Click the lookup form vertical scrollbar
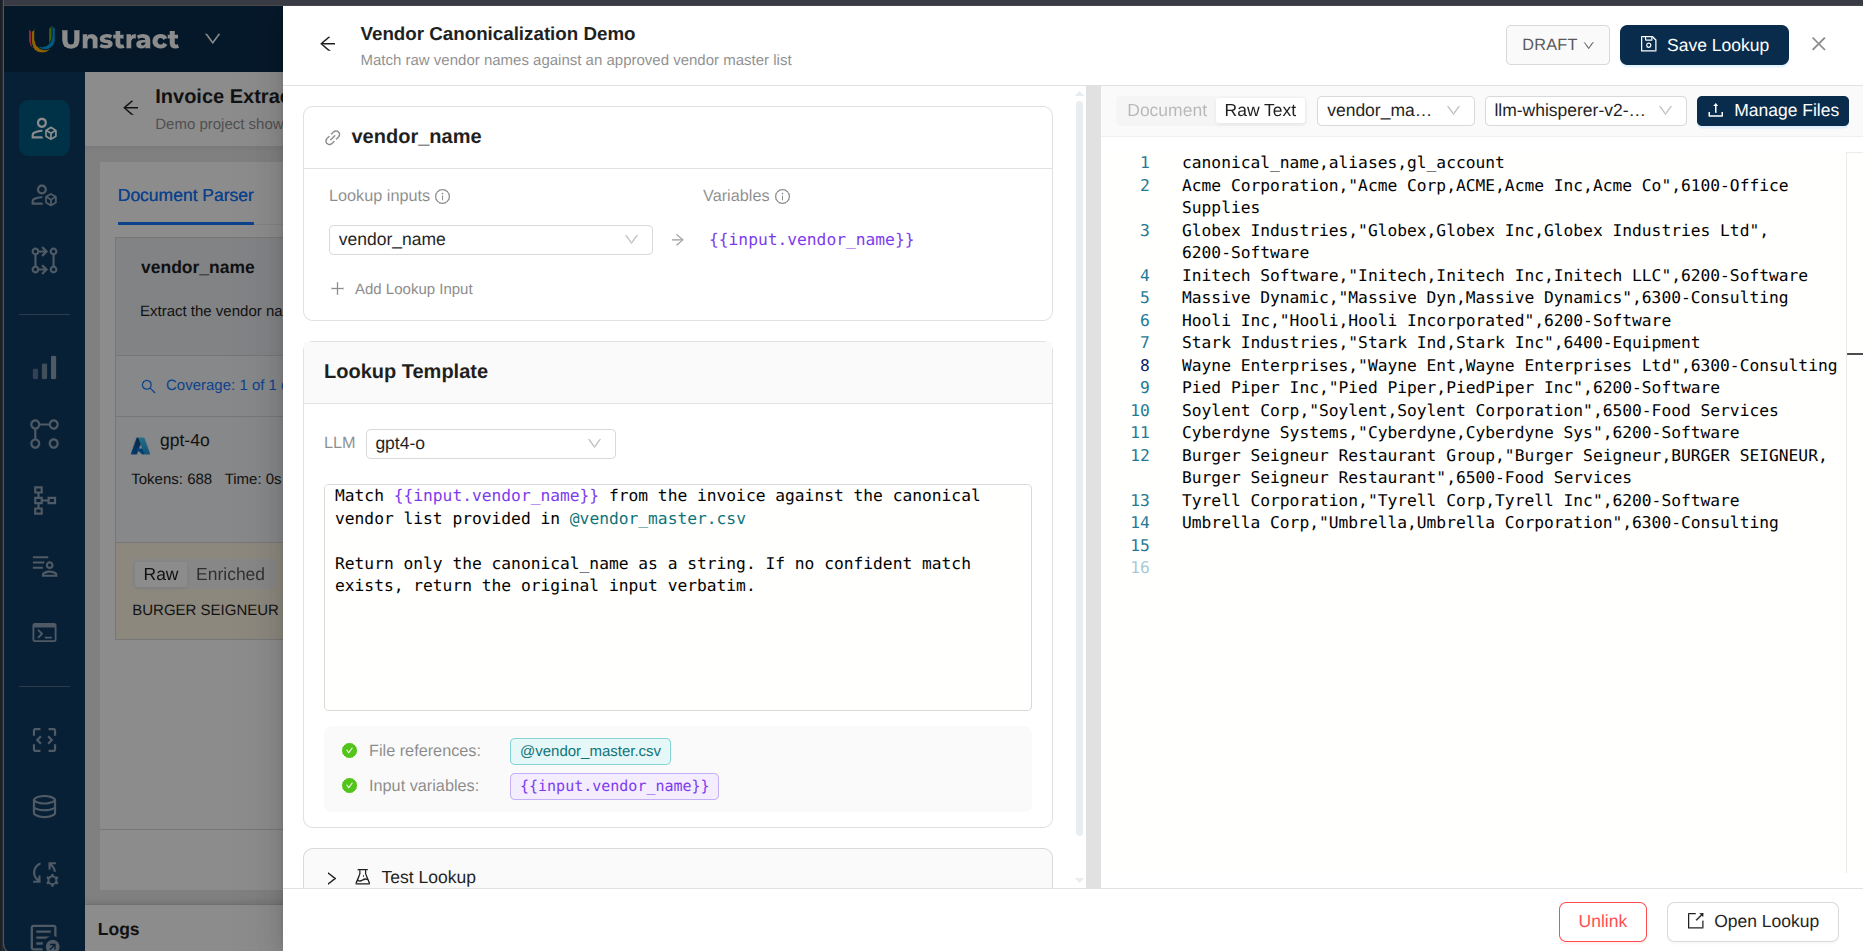The image size is (1863, 951). coord(1080,470)
